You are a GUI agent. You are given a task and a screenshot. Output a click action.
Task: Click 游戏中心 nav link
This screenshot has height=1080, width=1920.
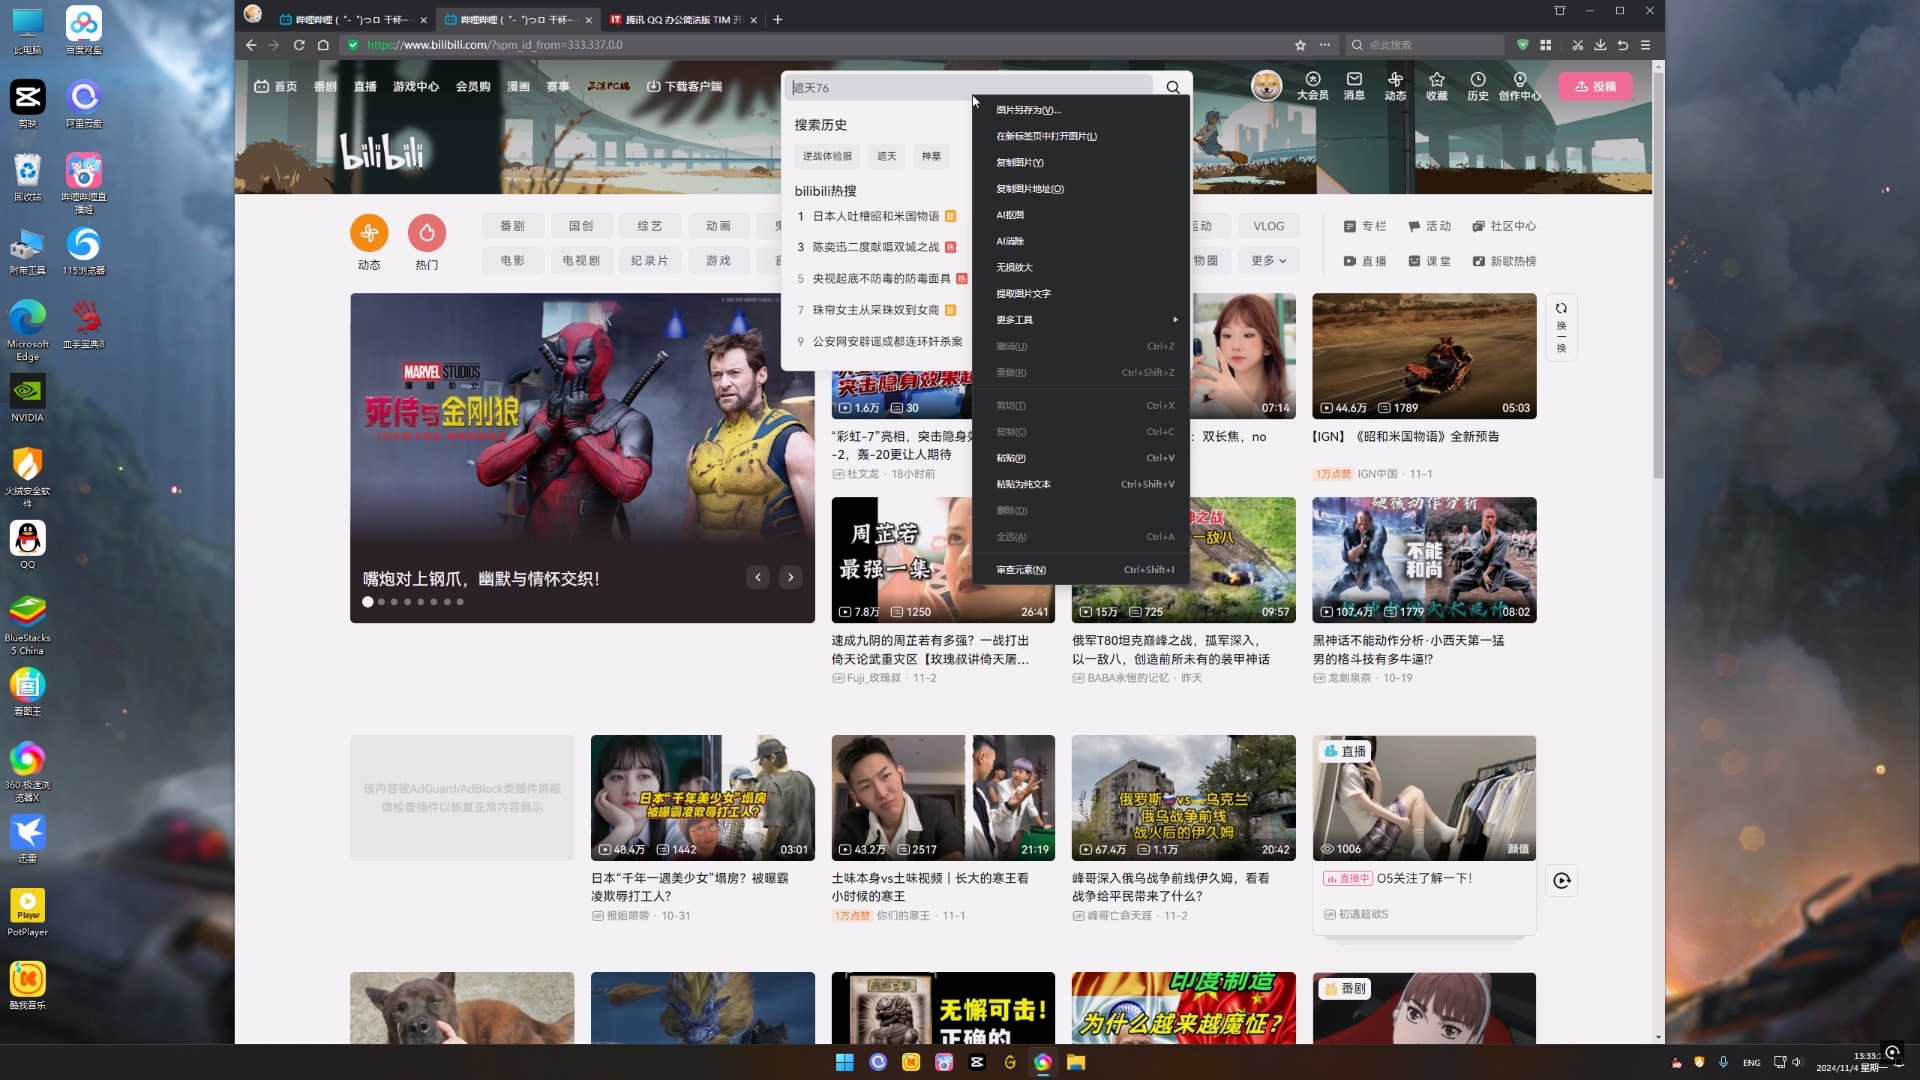pyautogui.click(x=416, y=87)
